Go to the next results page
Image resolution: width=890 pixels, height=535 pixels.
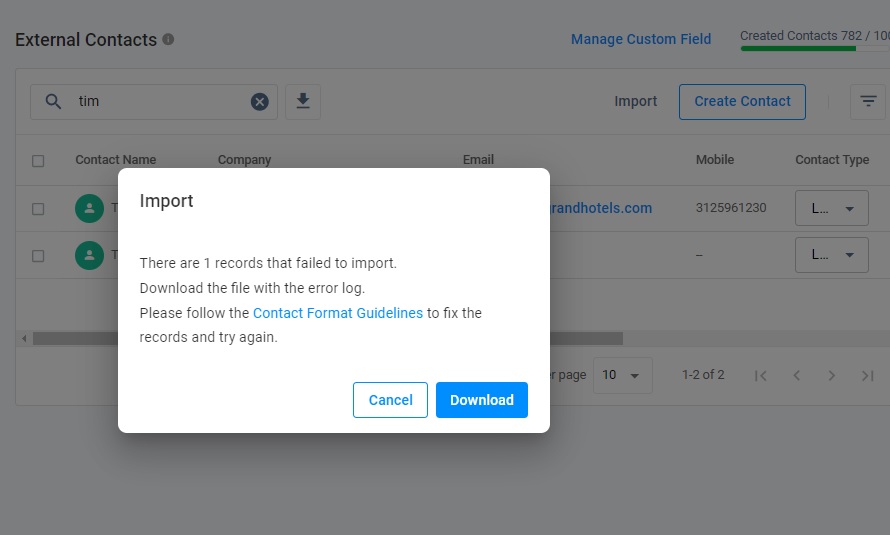pyautogui.click(x=832, y=376)
